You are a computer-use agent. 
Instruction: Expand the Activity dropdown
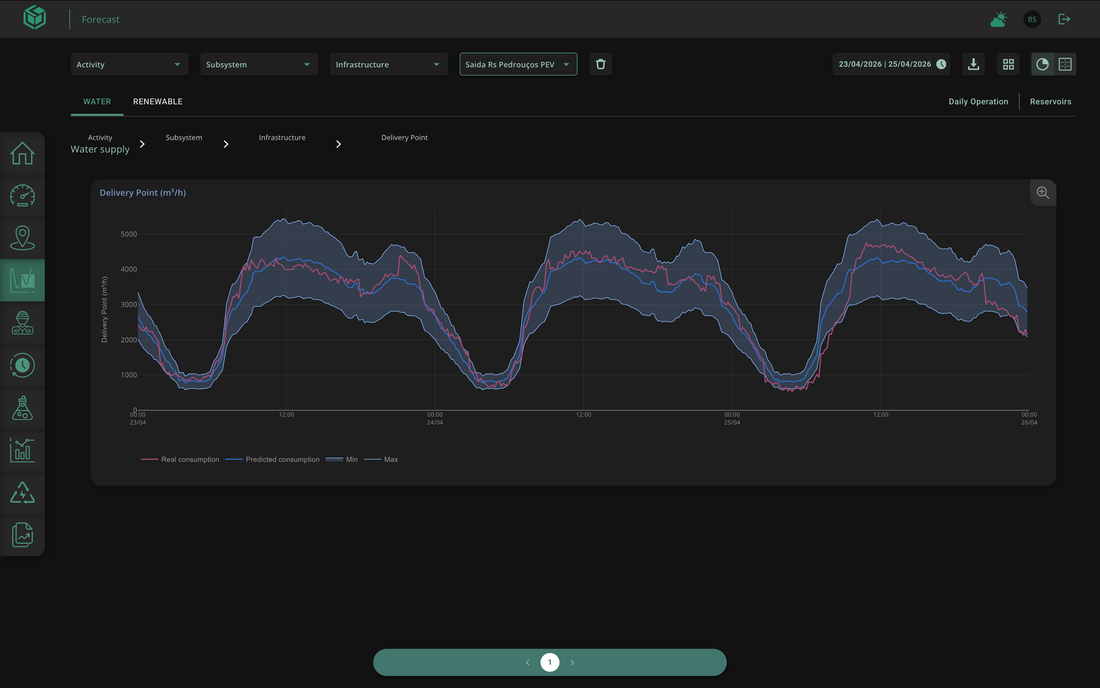click(129, 65)
